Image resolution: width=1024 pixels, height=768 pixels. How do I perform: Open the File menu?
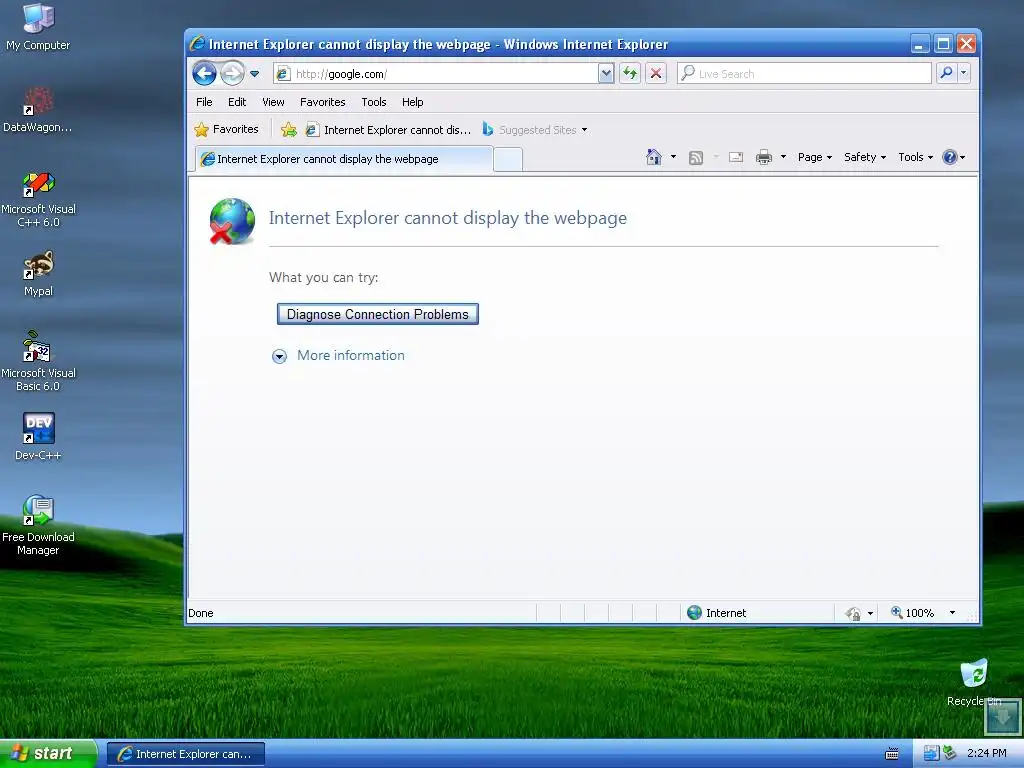click(204, 102)
